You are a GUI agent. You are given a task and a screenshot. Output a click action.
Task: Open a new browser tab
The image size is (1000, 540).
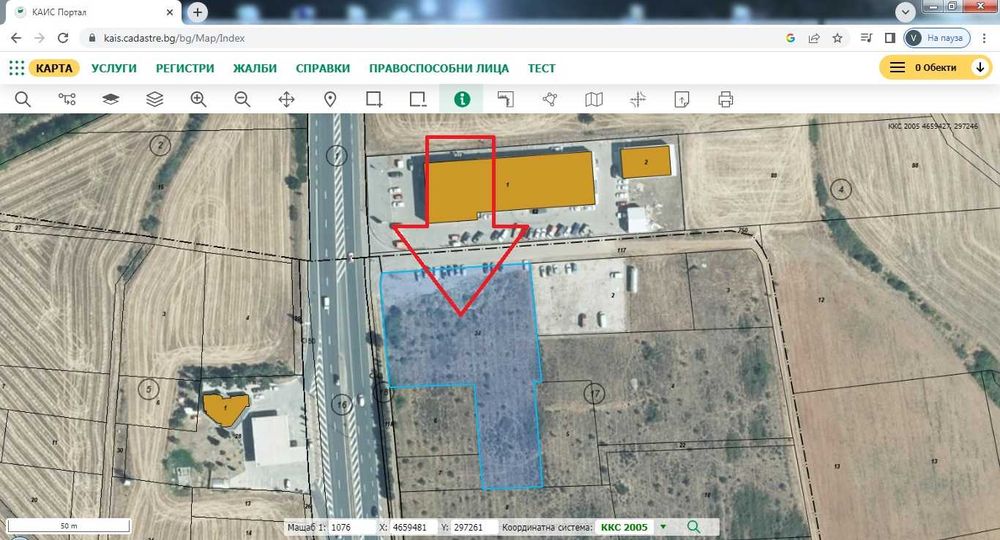point(198,12)
